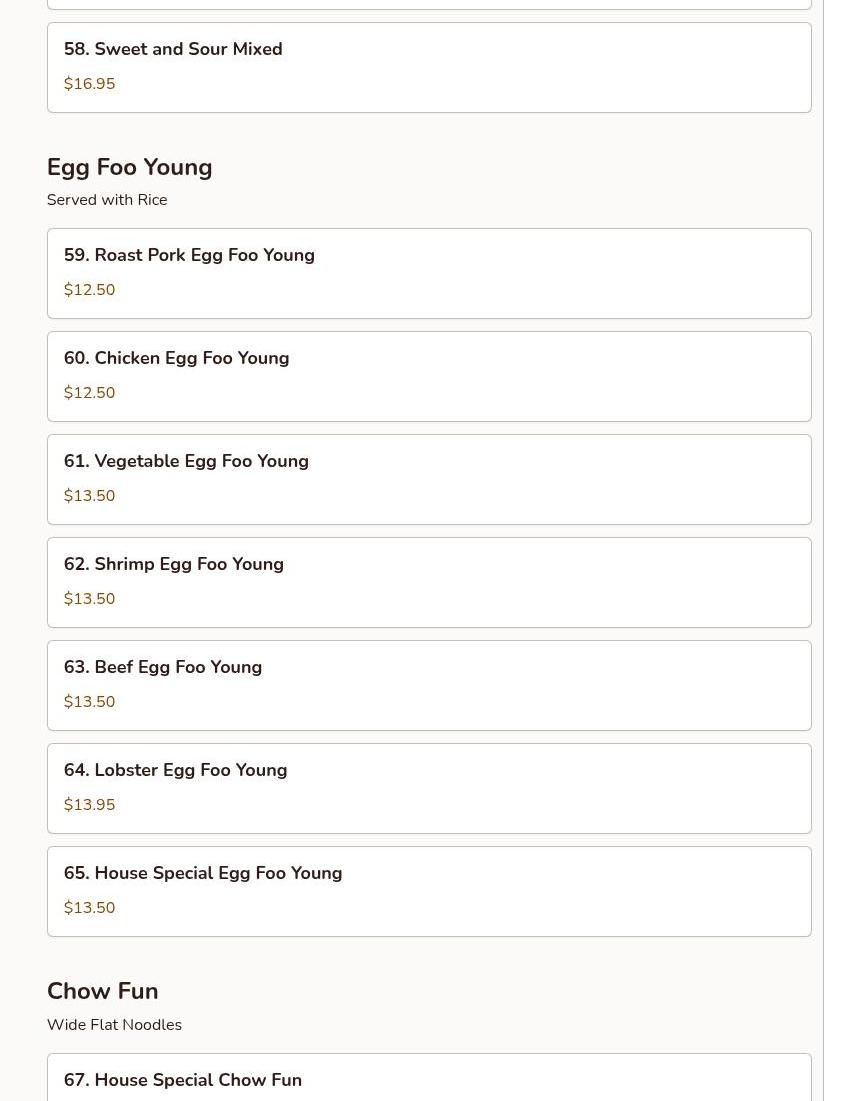
Task: Choose the Chicken Egg Foo Young title
Action: [x=176, y=358]
